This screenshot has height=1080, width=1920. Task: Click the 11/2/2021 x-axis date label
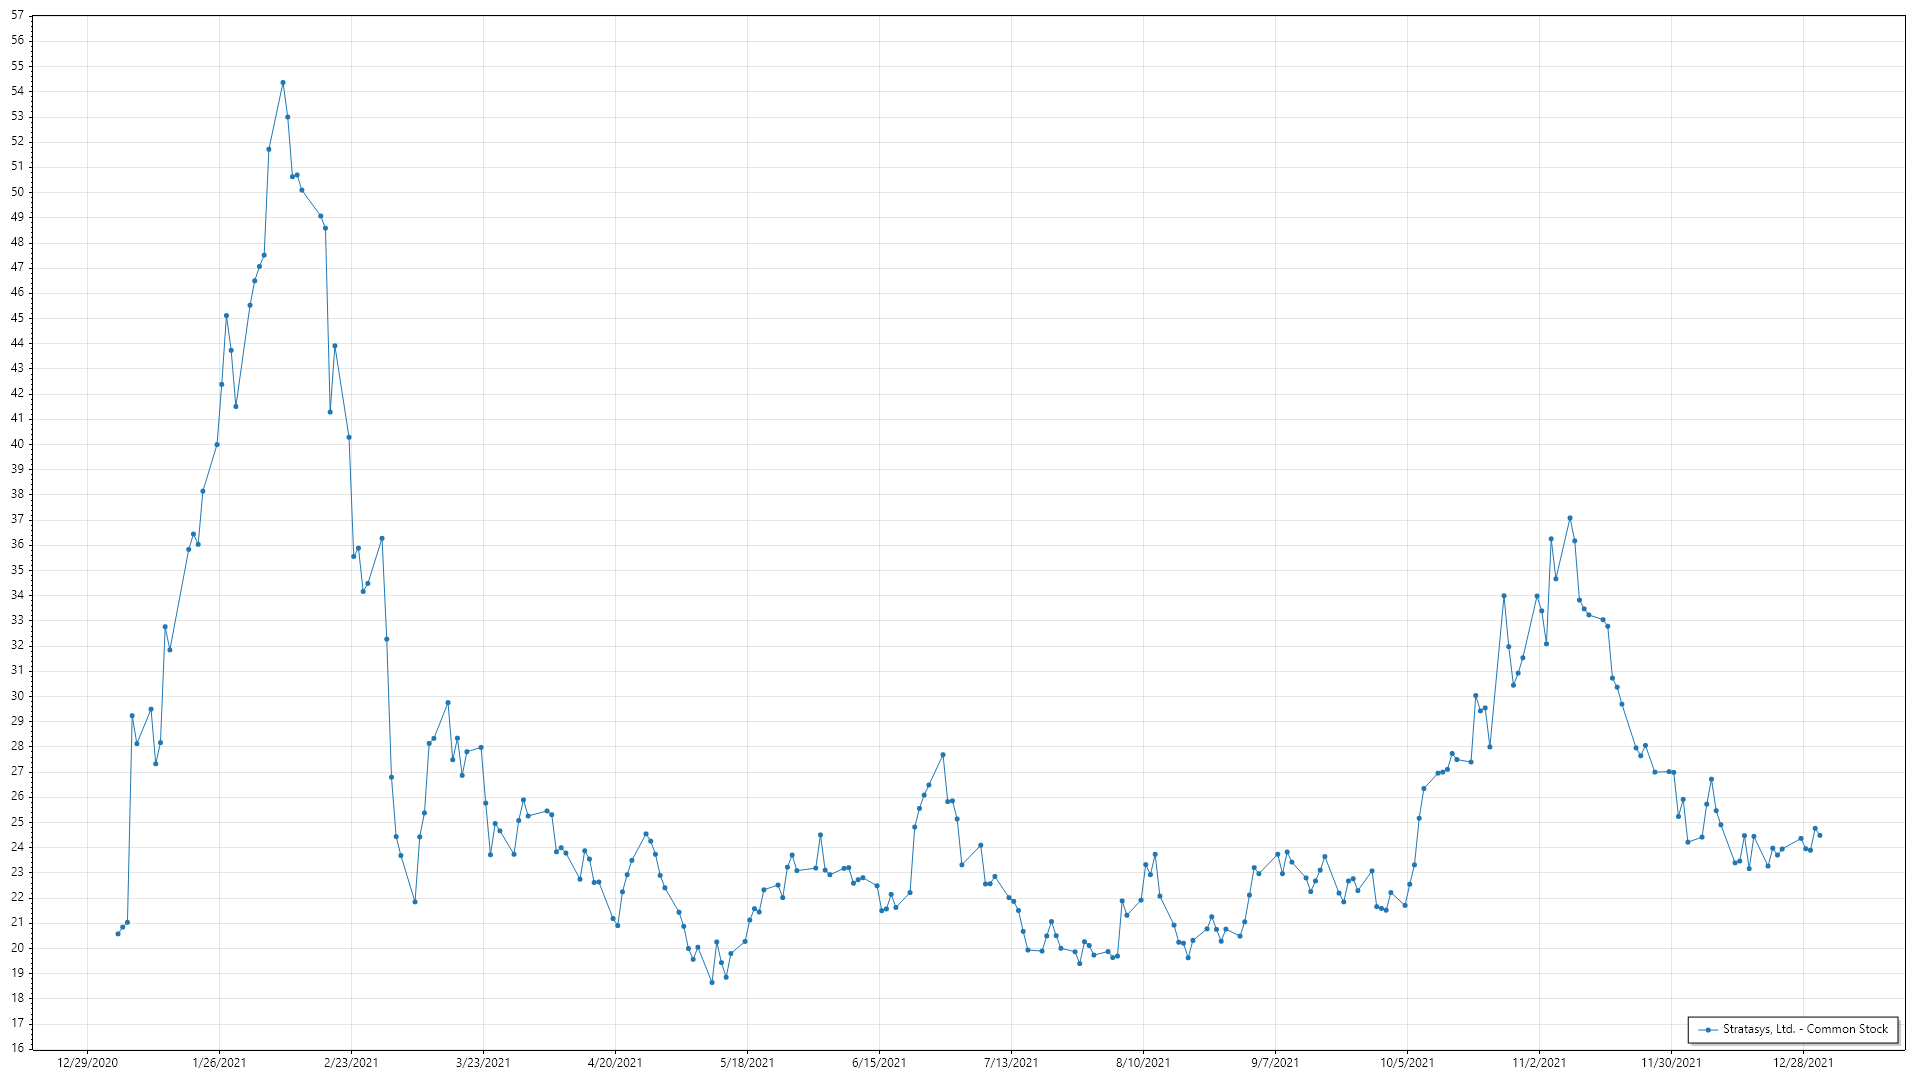coord(1539,1062)
